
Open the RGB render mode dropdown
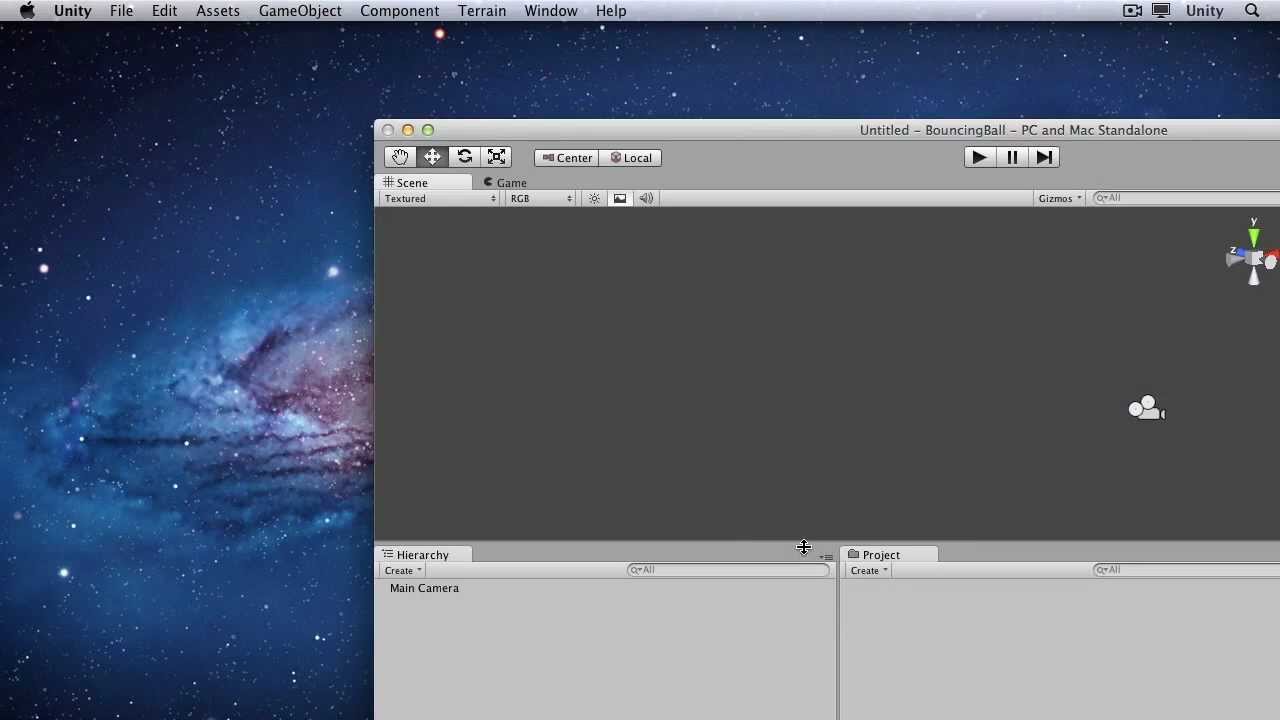click(x=541, y=198)
